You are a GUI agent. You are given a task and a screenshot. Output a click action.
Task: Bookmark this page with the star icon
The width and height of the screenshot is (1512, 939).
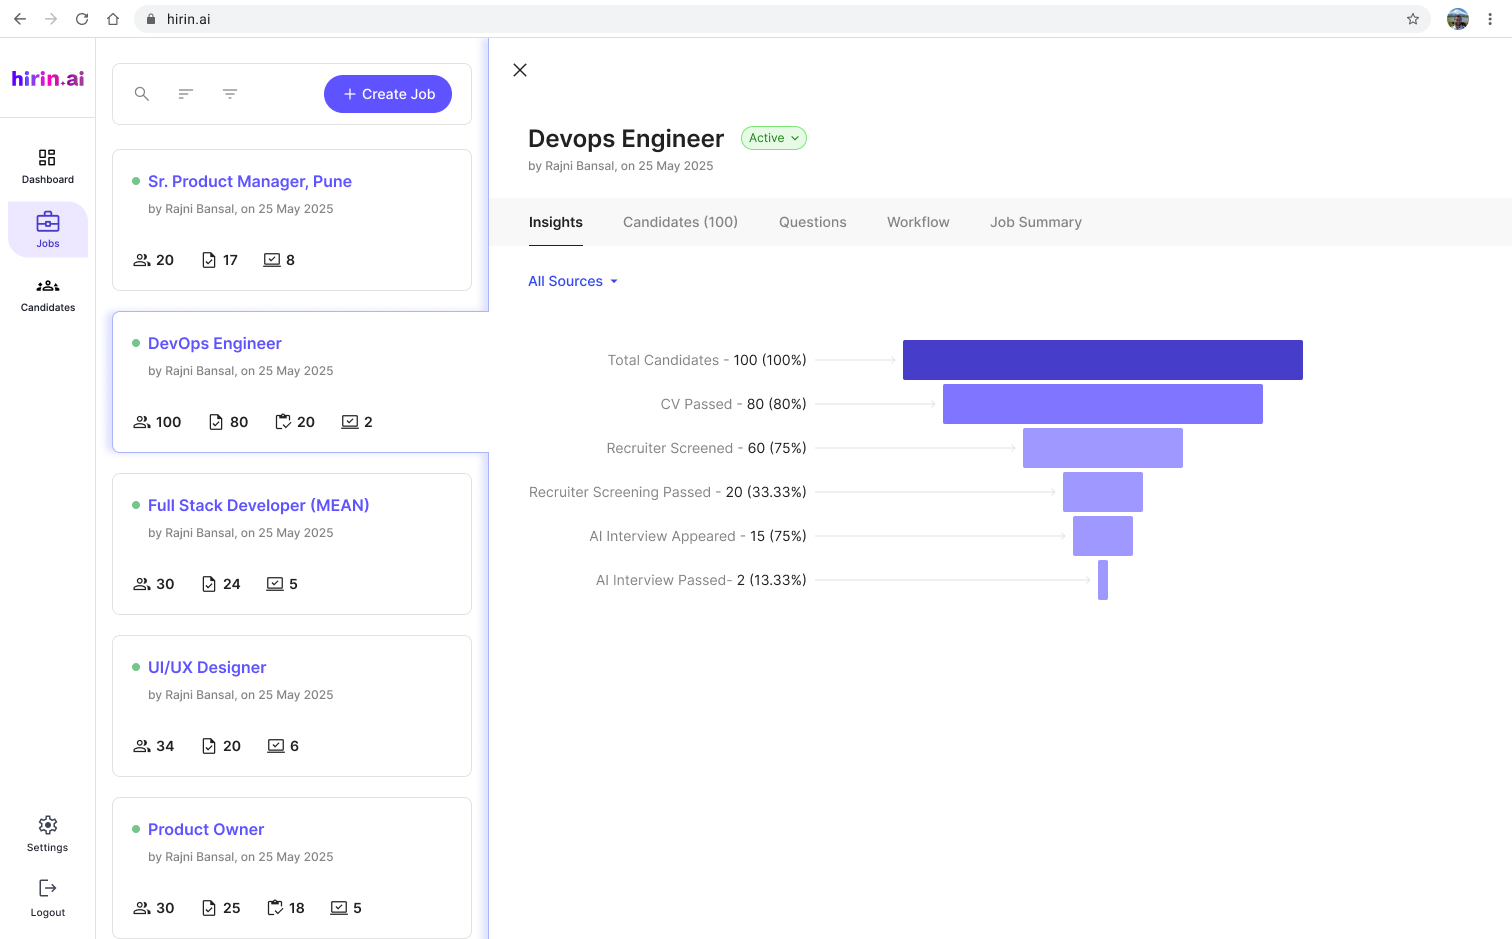(x=1413, y=19)
